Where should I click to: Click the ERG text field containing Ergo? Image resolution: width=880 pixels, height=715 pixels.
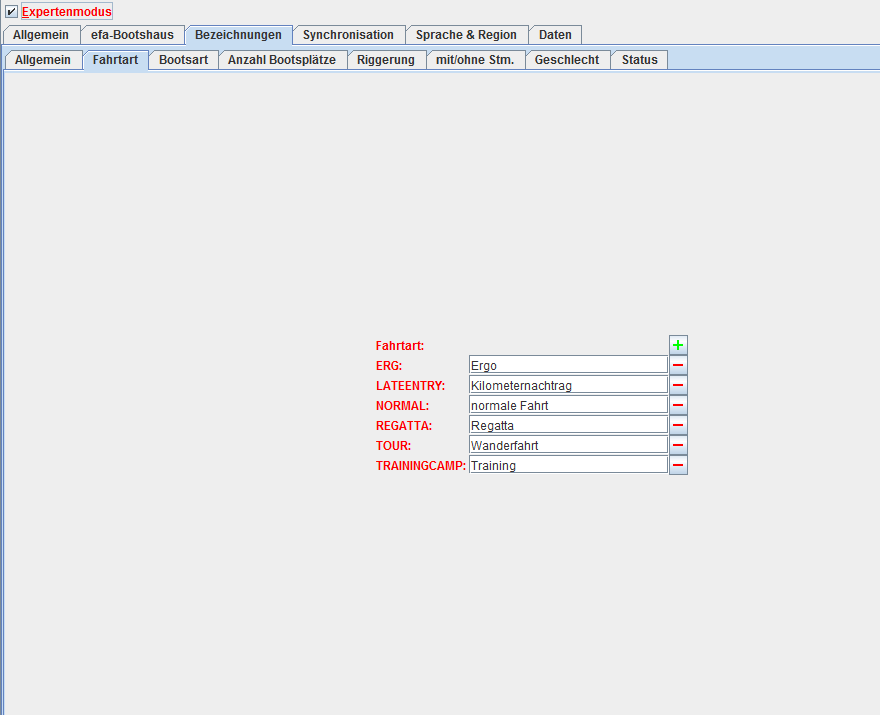(567, 365)
